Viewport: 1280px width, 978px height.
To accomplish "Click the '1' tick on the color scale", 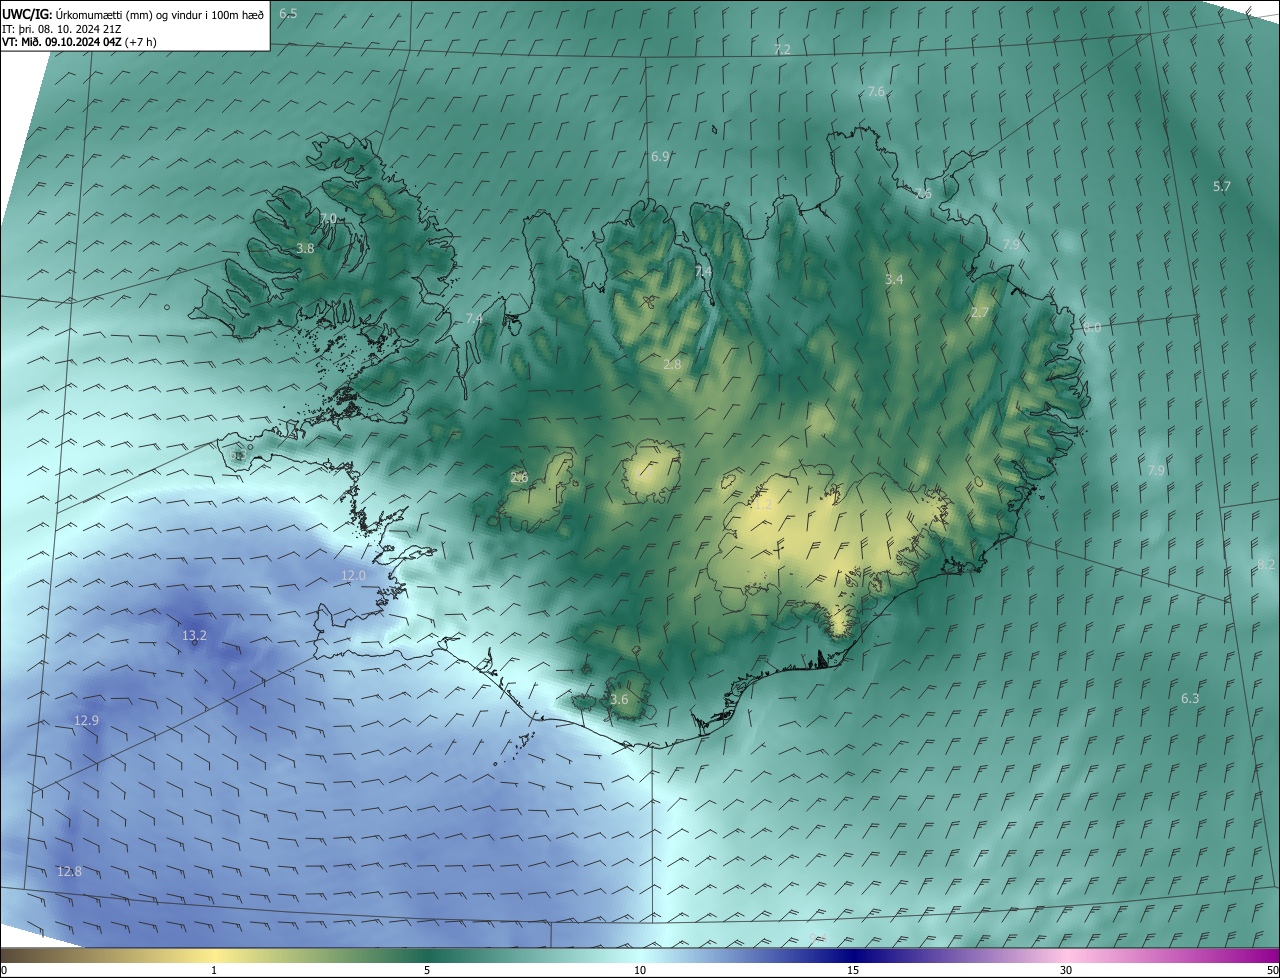I will pos(214,970).
